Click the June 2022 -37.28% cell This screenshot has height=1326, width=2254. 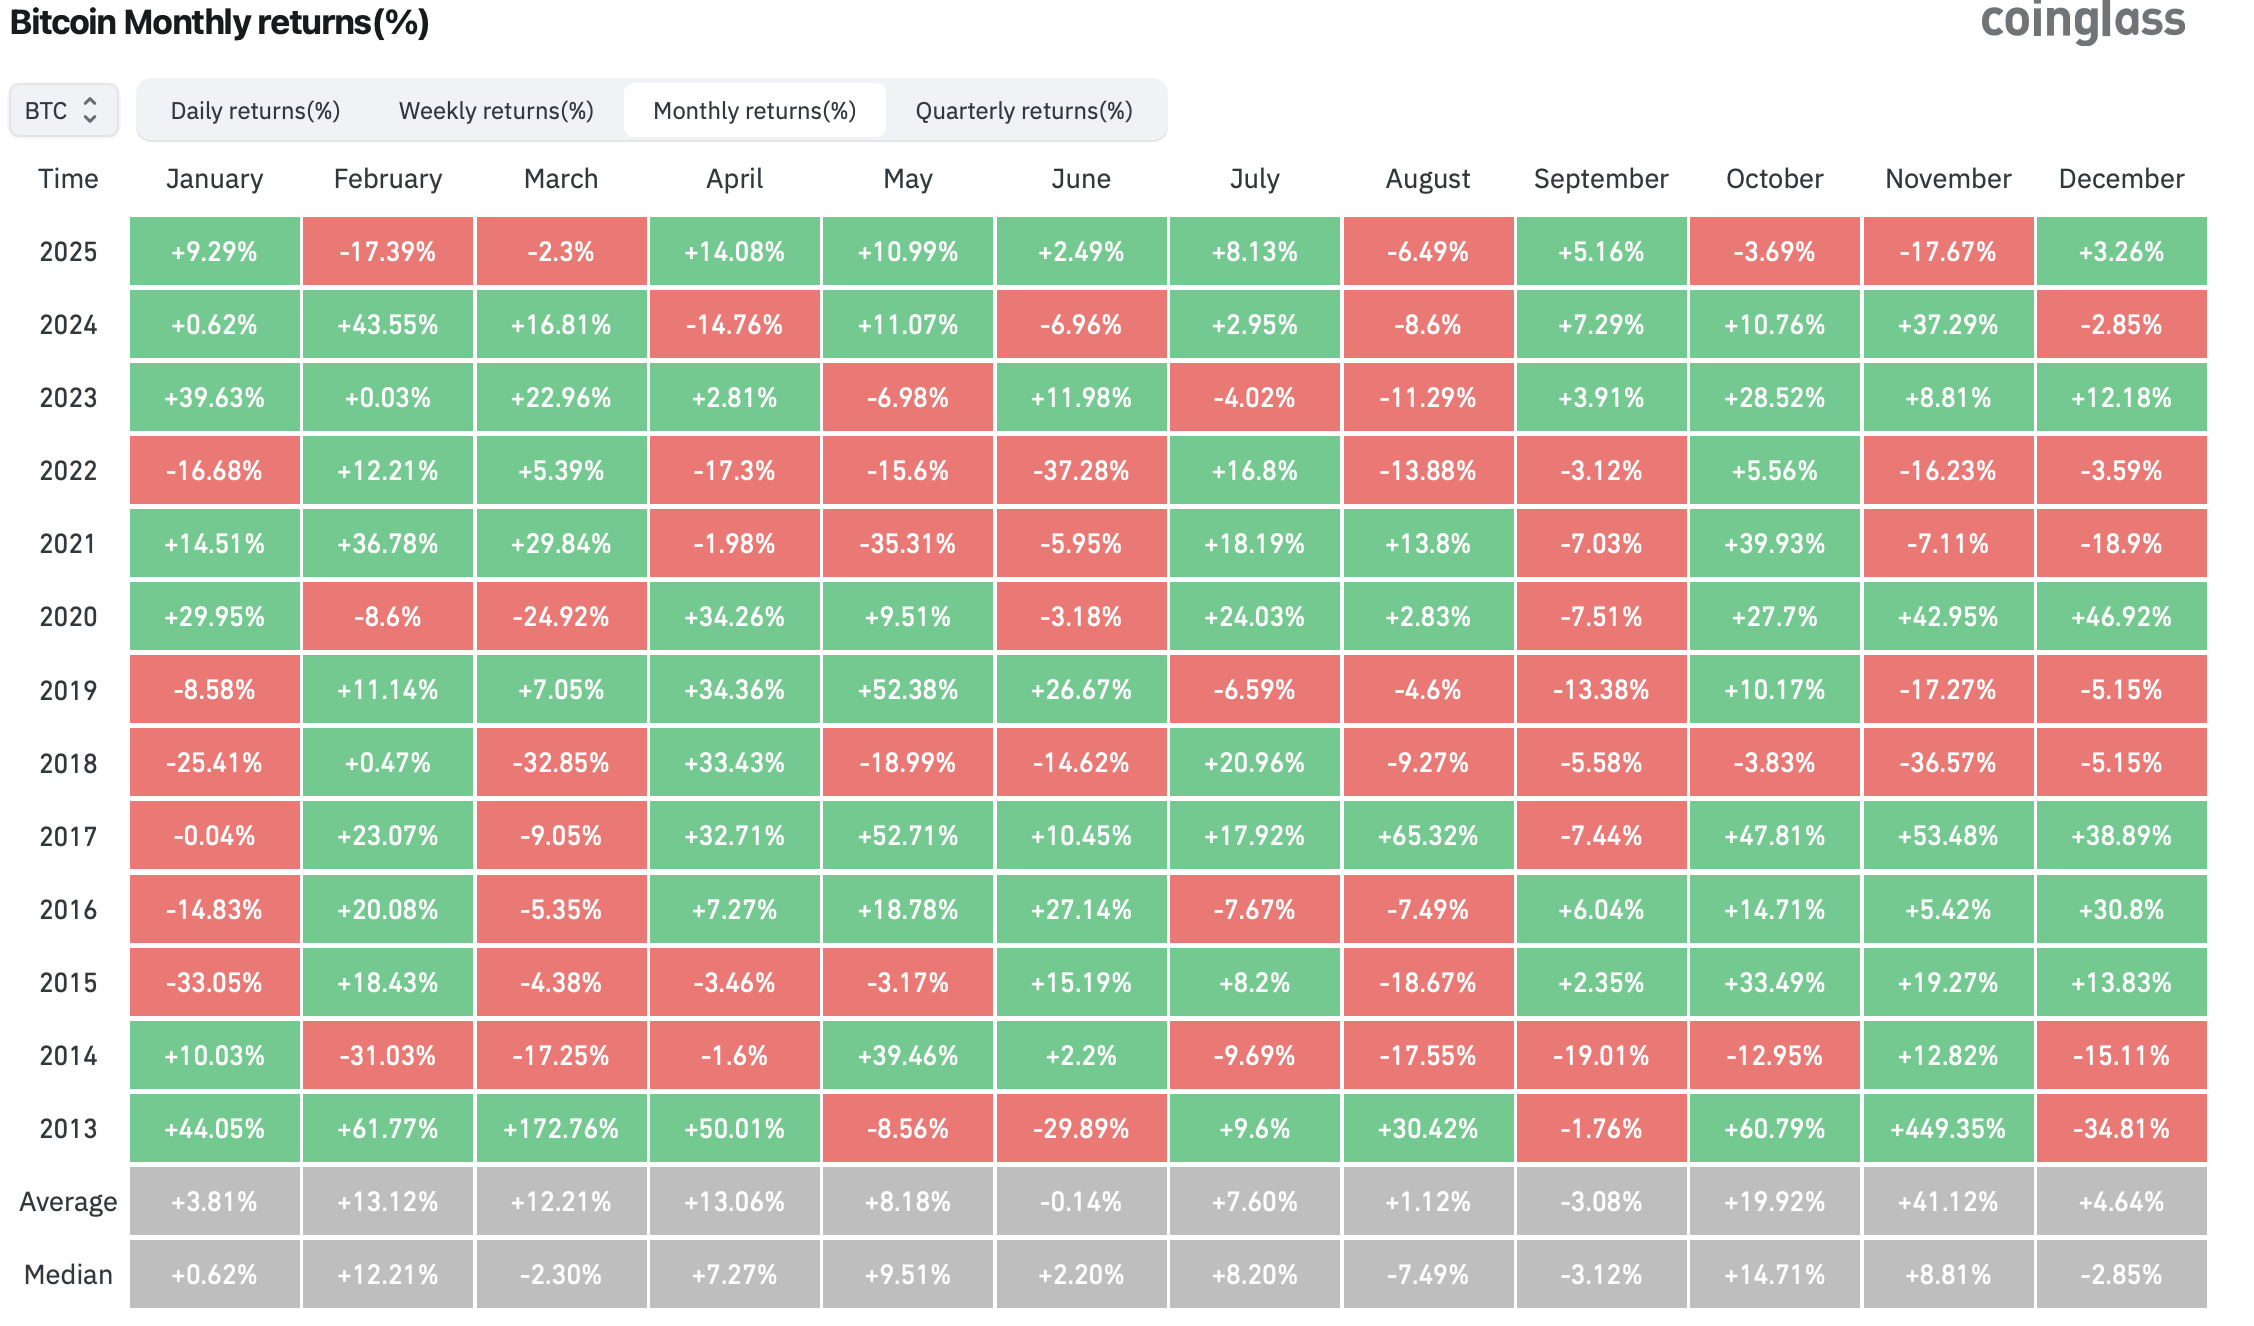(1081, 471)
